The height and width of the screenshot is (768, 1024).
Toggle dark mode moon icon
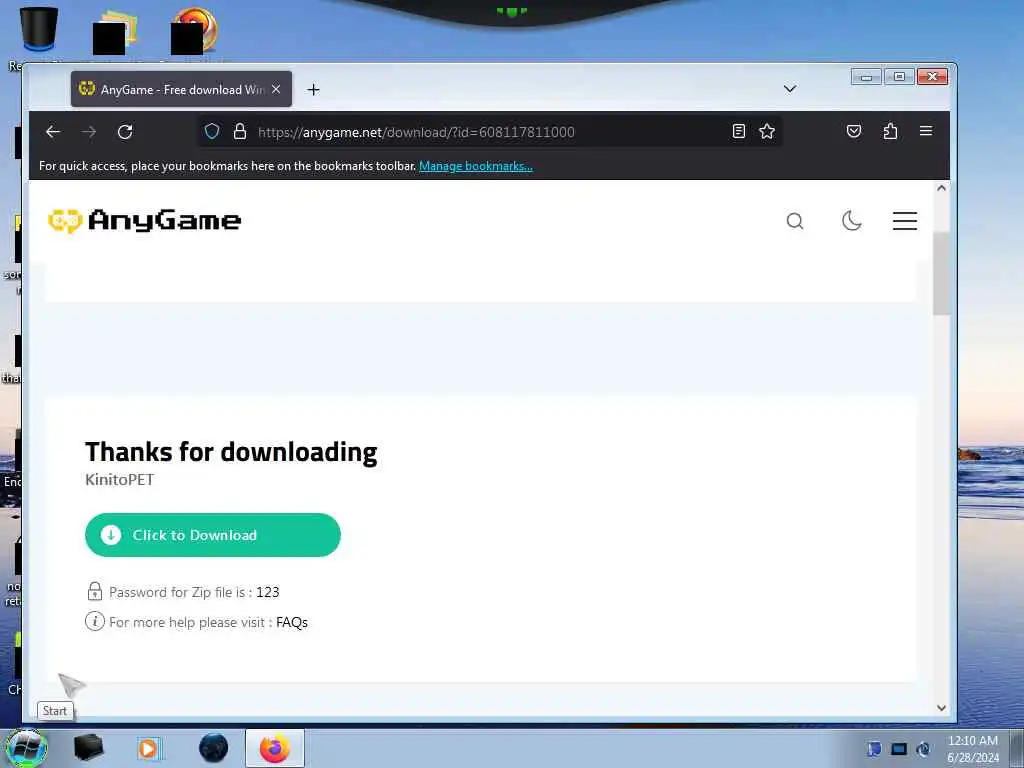(852, 221)
